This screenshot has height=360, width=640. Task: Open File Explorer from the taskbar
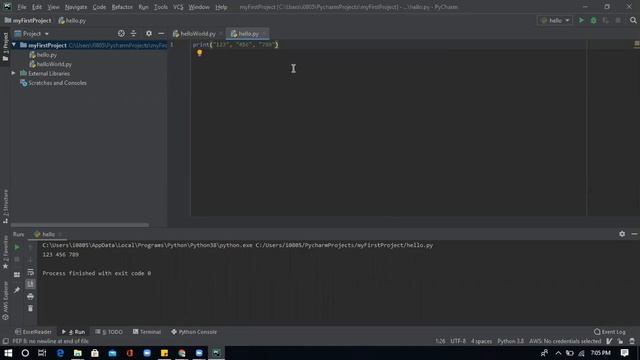(78, 353)
